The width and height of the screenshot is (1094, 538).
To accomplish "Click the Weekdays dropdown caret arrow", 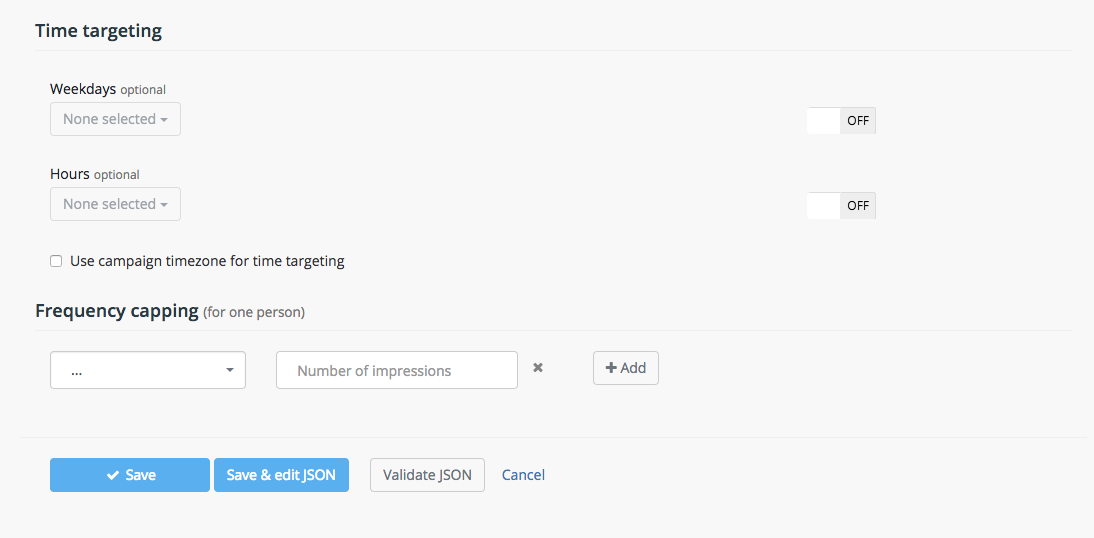I will tap(164, 120).
